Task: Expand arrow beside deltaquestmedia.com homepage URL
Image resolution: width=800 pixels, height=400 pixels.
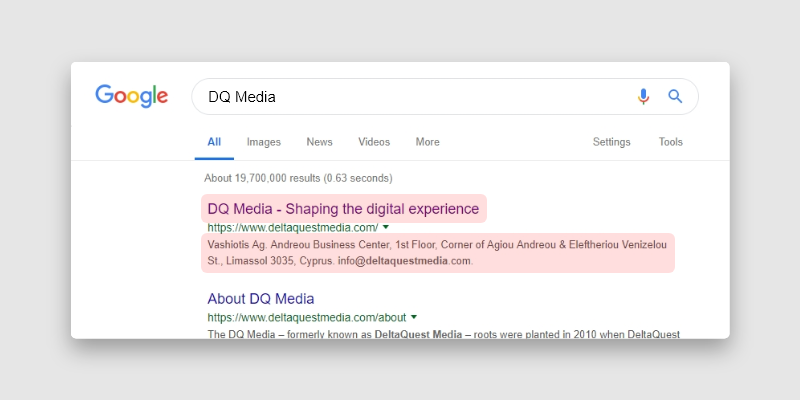Action: 386,227
